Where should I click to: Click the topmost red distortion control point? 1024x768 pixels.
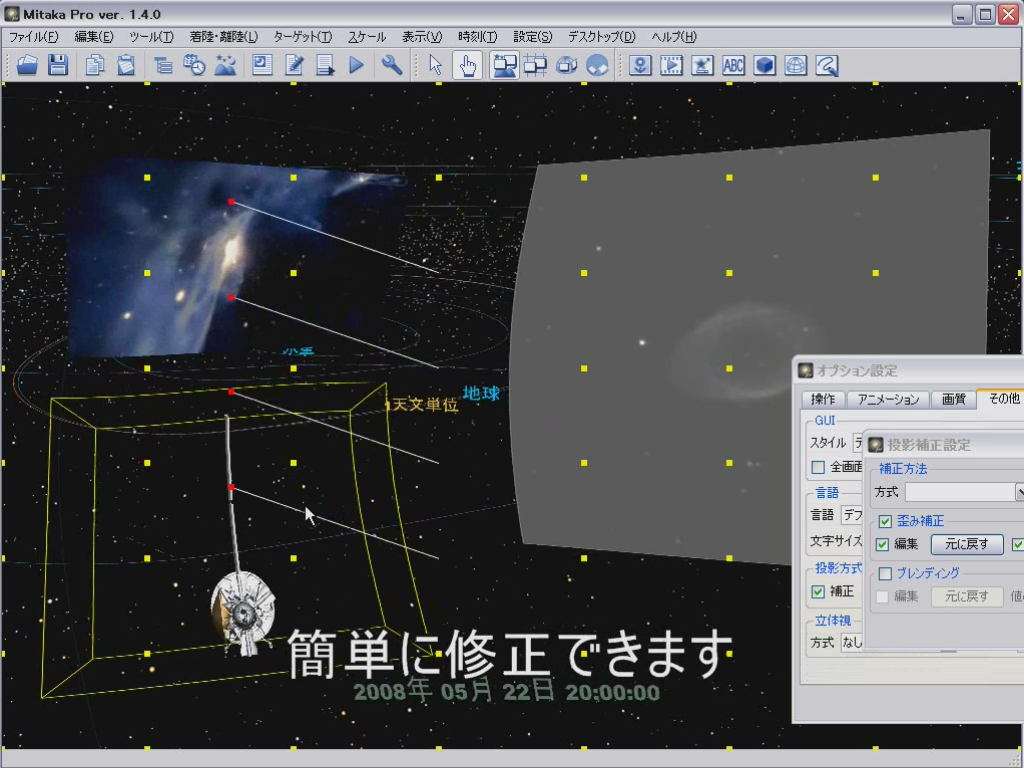pos(231,202)
